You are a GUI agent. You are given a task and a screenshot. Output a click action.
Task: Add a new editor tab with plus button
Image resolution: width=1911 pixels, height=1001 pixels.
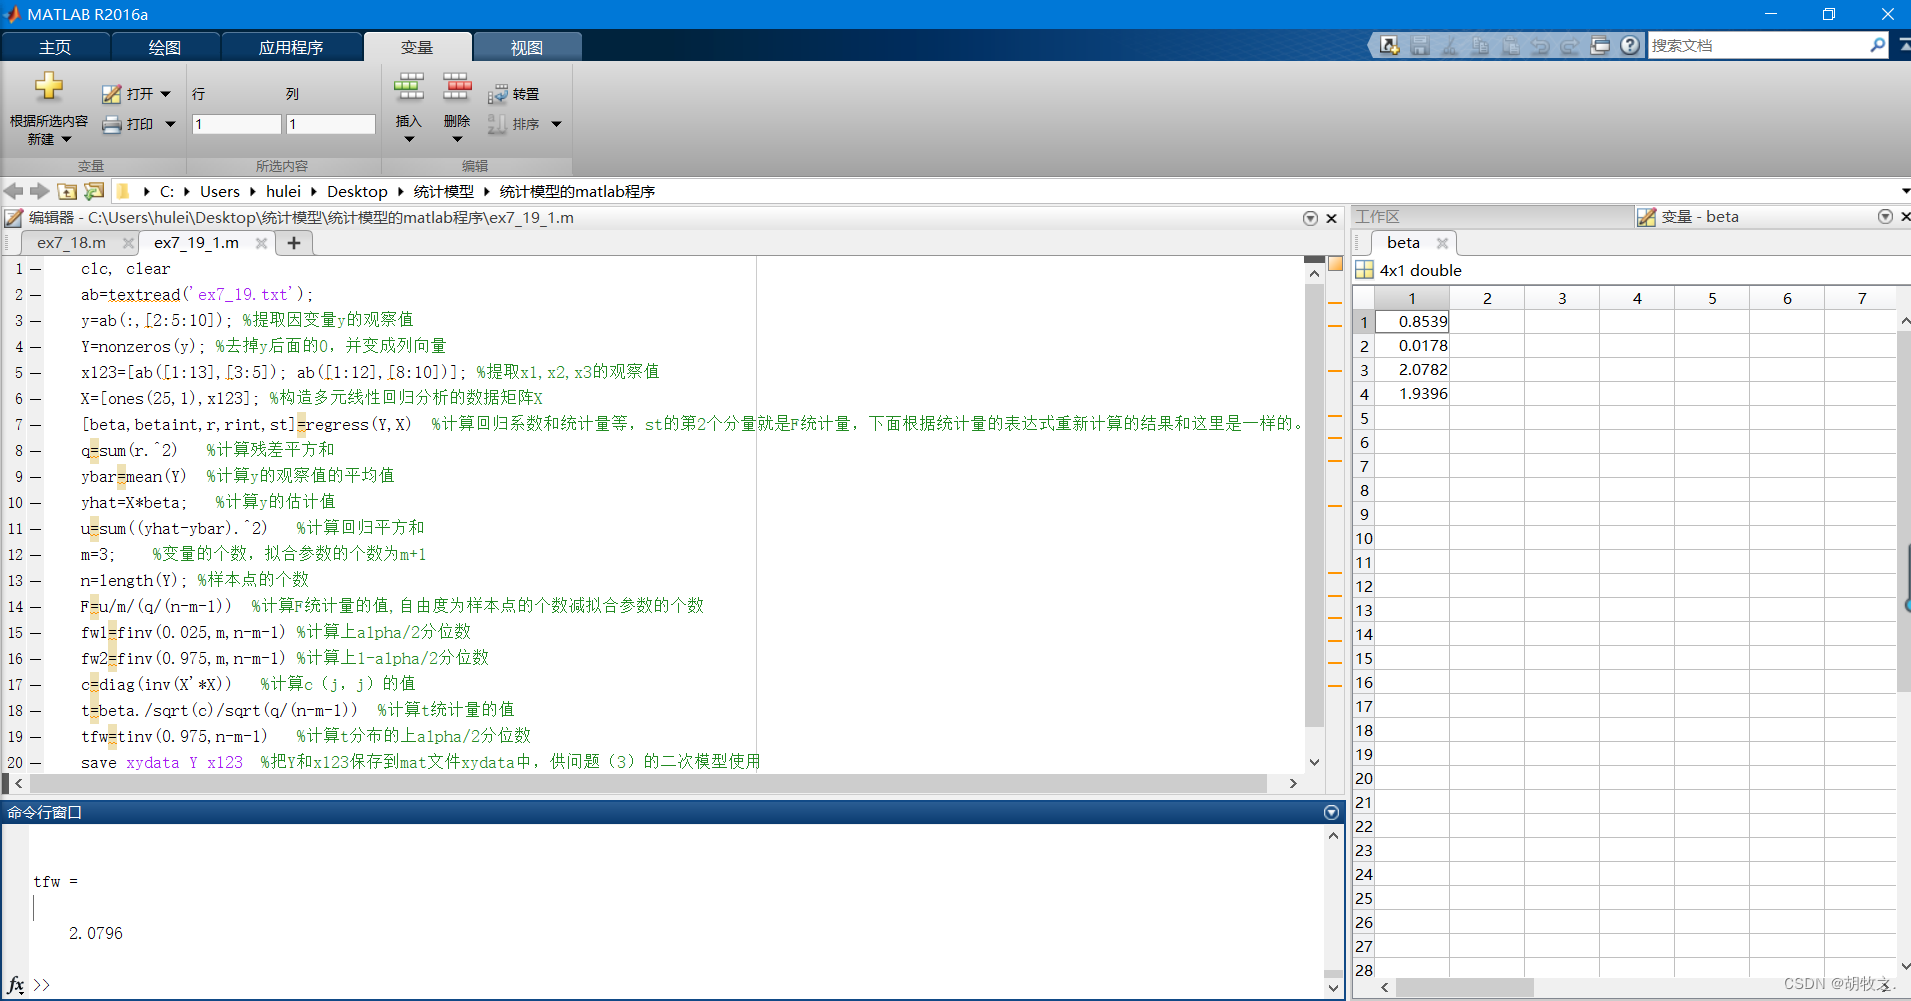(294, 243)
